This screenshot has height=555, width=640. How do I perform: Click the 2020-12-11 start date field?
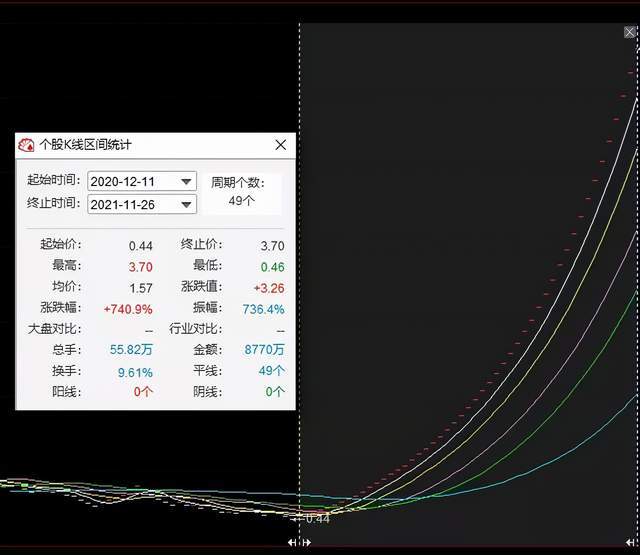142,181
